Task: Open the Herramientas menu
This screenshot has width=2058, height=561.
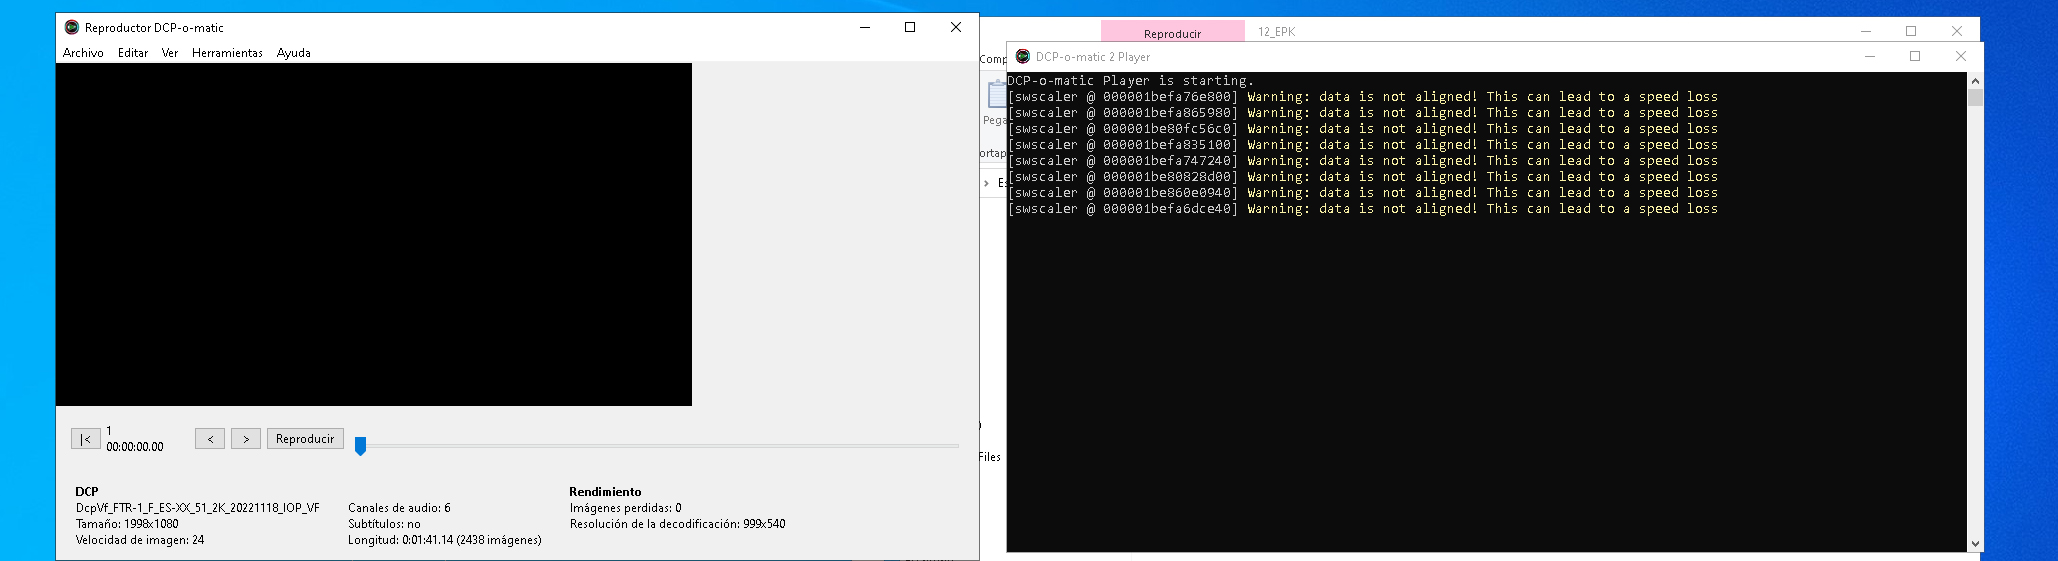Action: pos(227,53)
